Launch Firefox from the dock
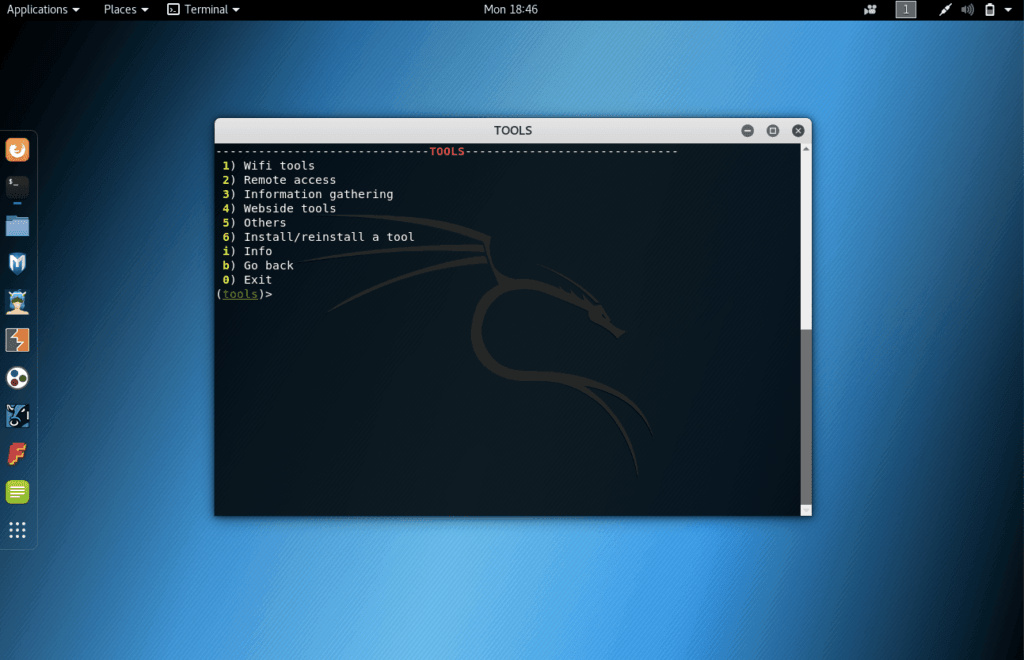Image resolution: width=1024 pixels, height=660 pixels. [18, 150]
